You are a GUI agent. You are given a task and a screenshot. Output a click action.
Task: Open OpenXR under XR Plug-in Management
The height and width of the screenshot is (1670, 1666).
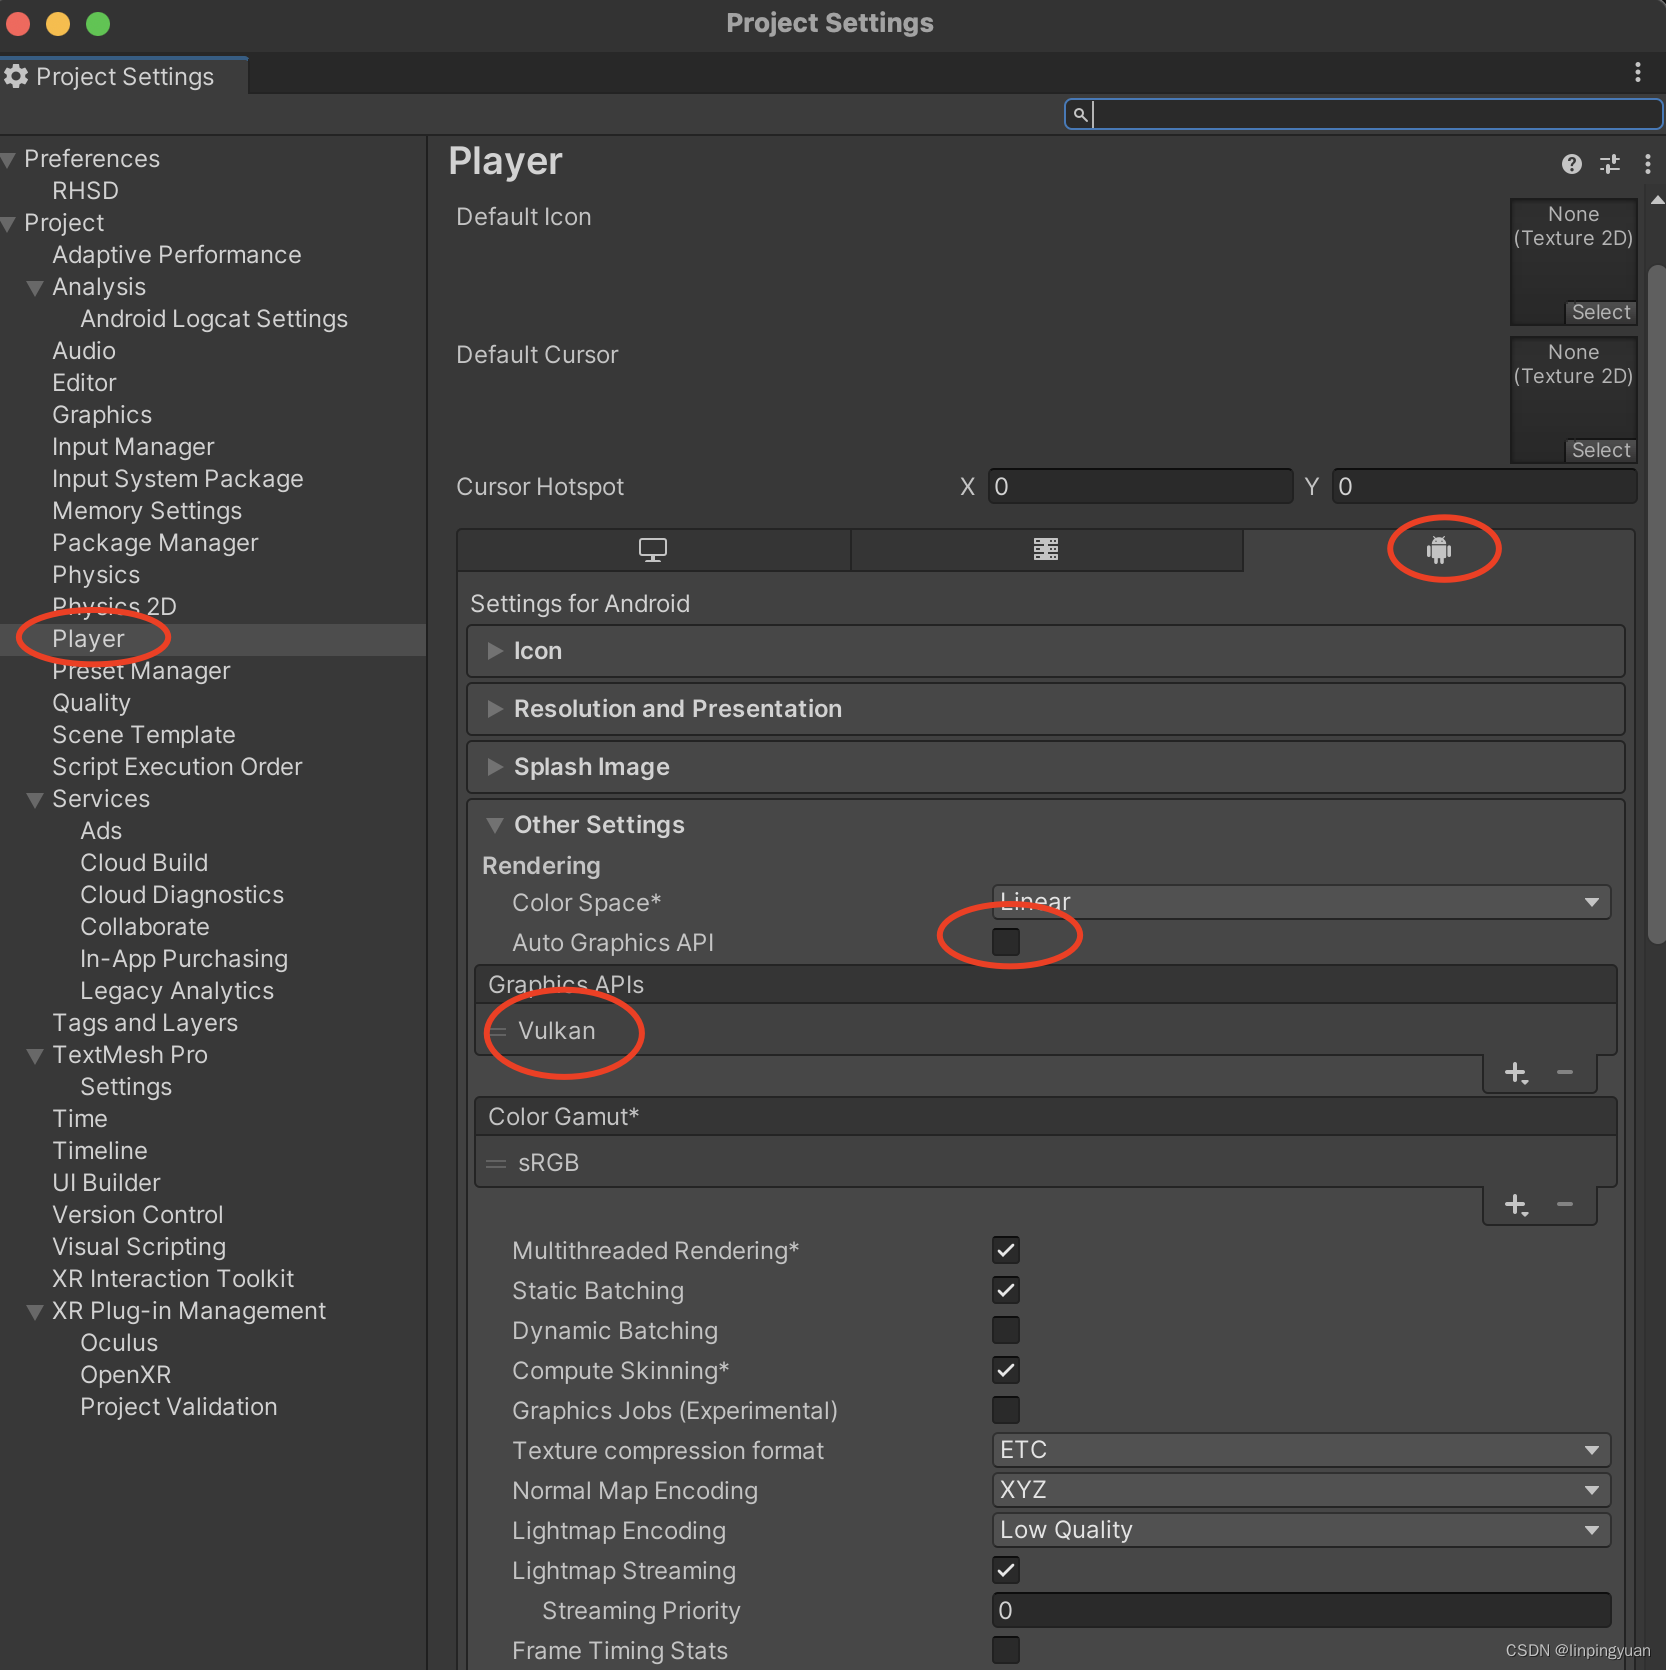125,1375
